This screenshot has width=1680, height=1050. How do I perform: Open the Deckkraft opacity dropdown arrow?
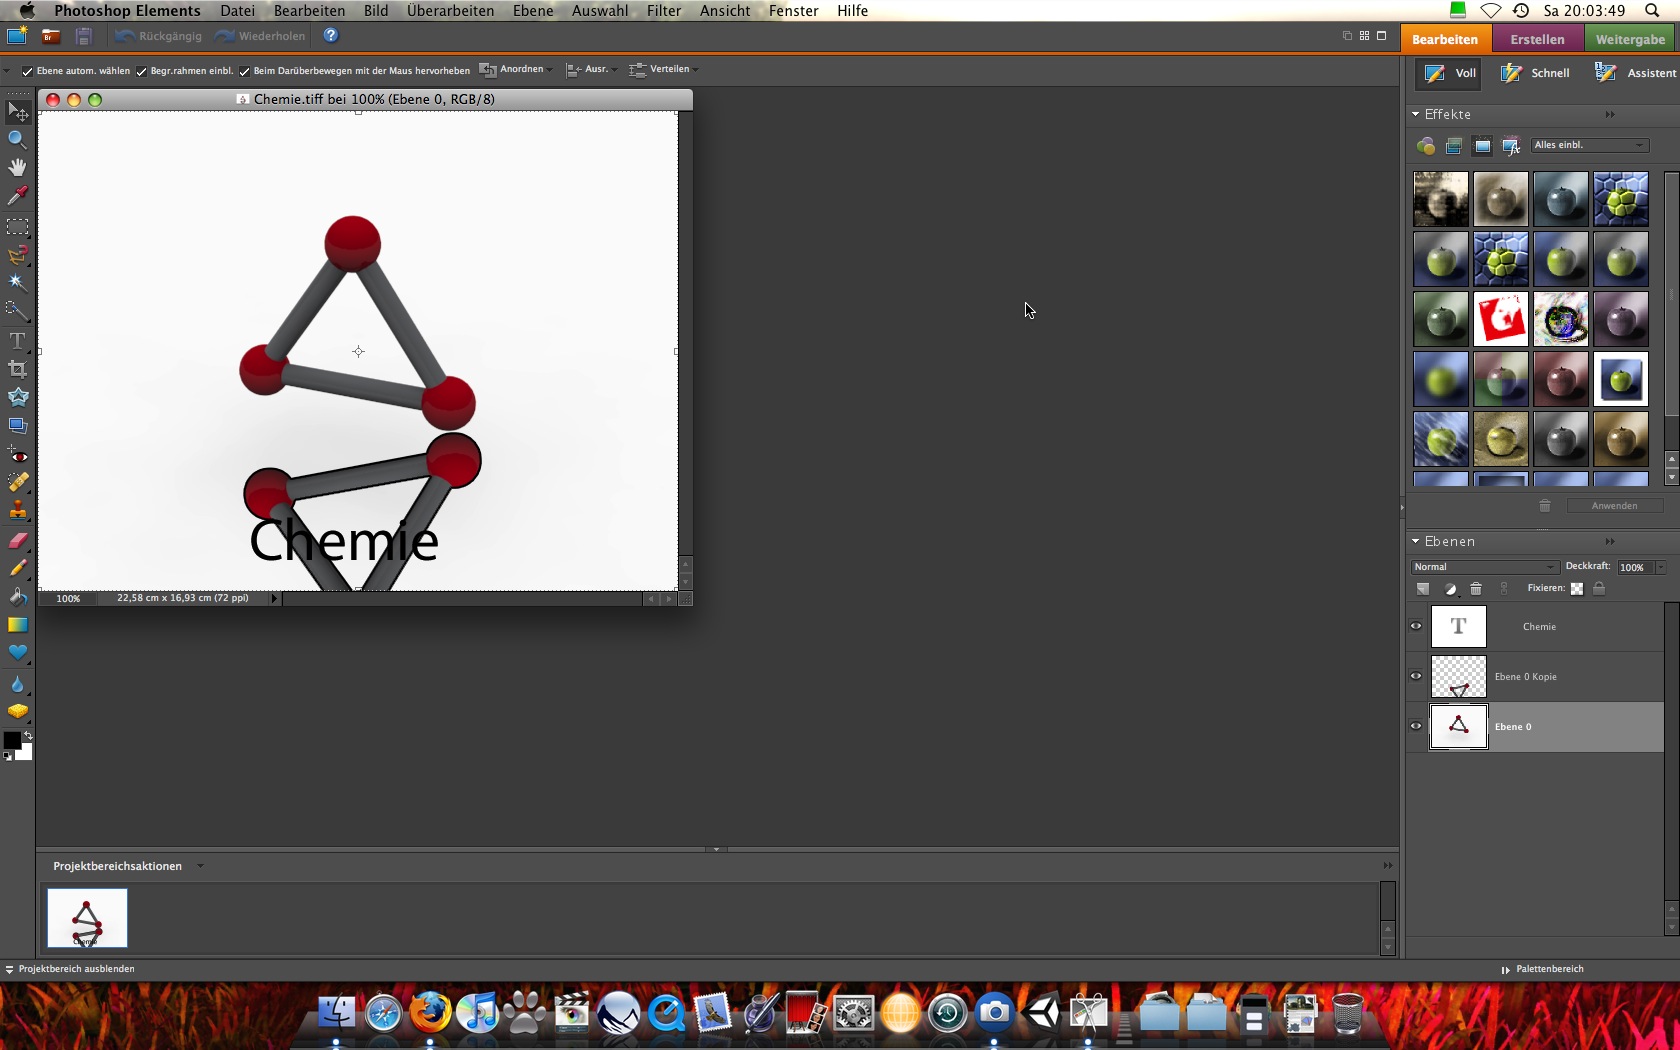[1661, 567]
